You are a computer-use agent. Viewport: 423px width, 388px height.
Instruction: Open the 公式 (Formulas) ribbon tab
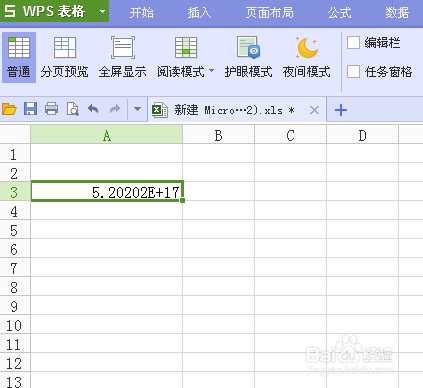tap(339, 13)
